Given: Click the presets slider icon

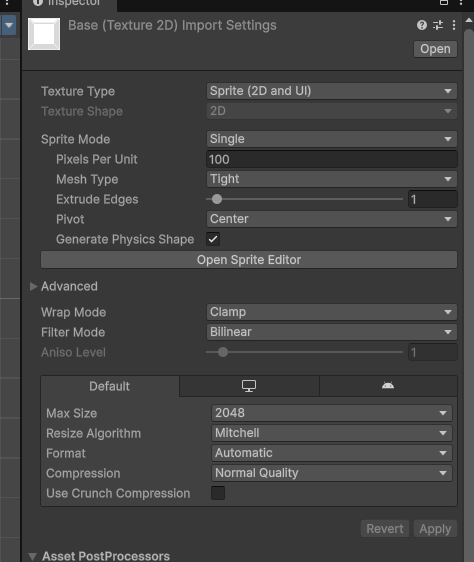Looking at the screenshot, I should point(438,25).
